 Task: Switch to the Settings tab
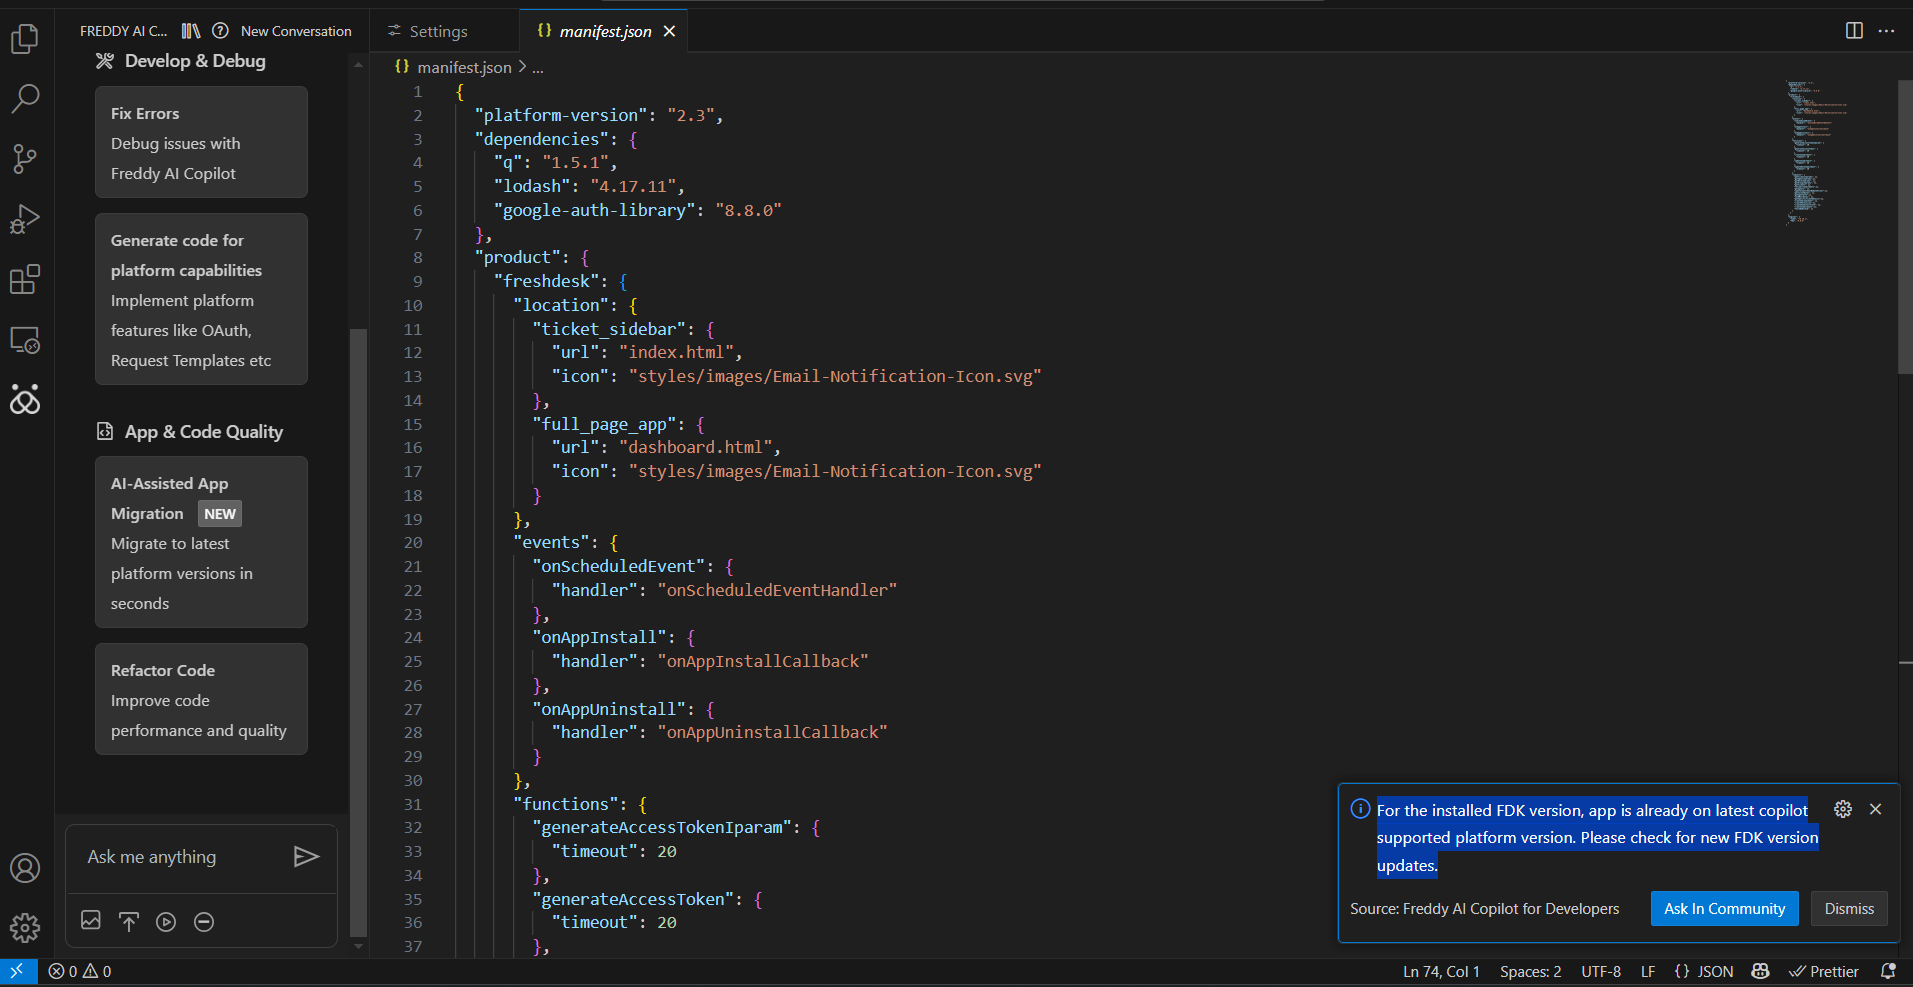click(427, 31)
